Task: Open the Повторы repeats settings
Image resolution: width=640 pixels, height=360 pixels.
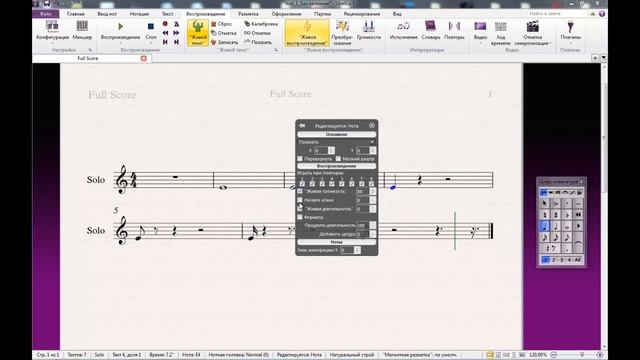Action: tap(454, 31)
